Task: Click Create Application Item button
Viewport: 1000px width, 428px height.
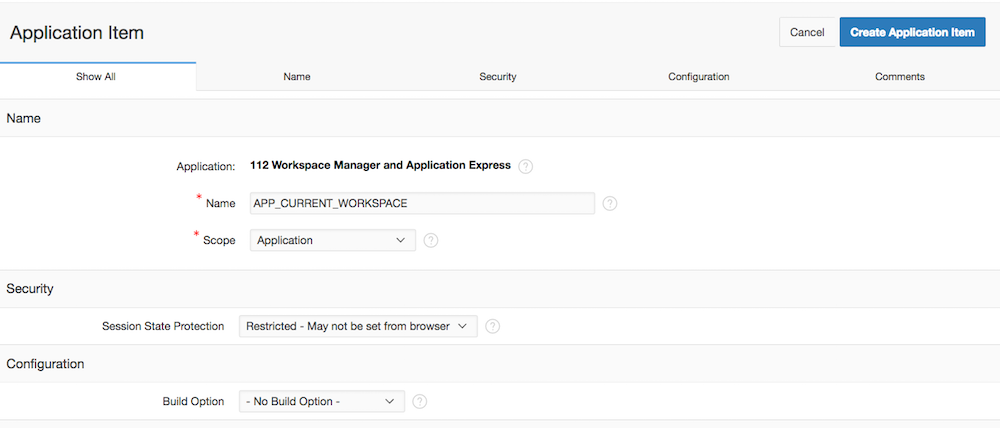Action: pos(912,32)
